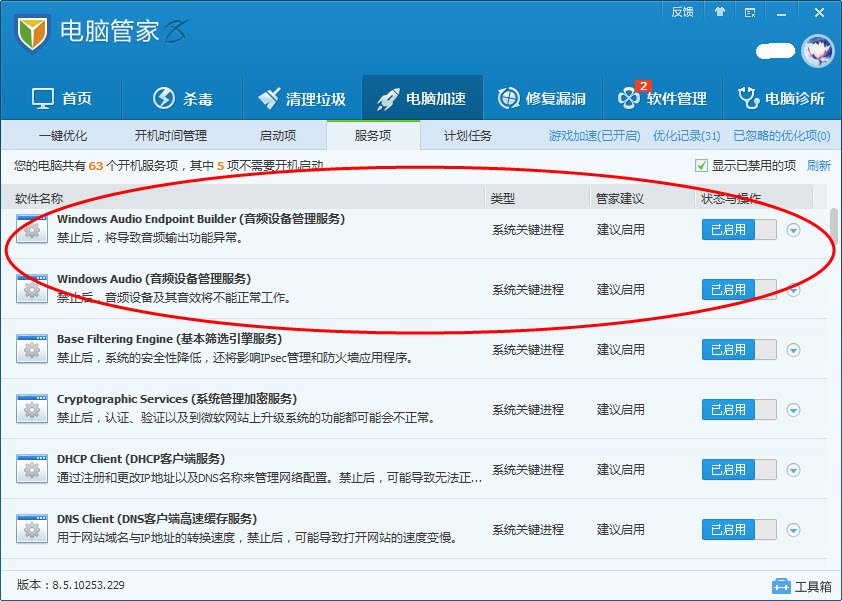Viewport: 842px width, 601px height.
Task: Go to 首页 home tab
Action: click(x=62, y=98)
